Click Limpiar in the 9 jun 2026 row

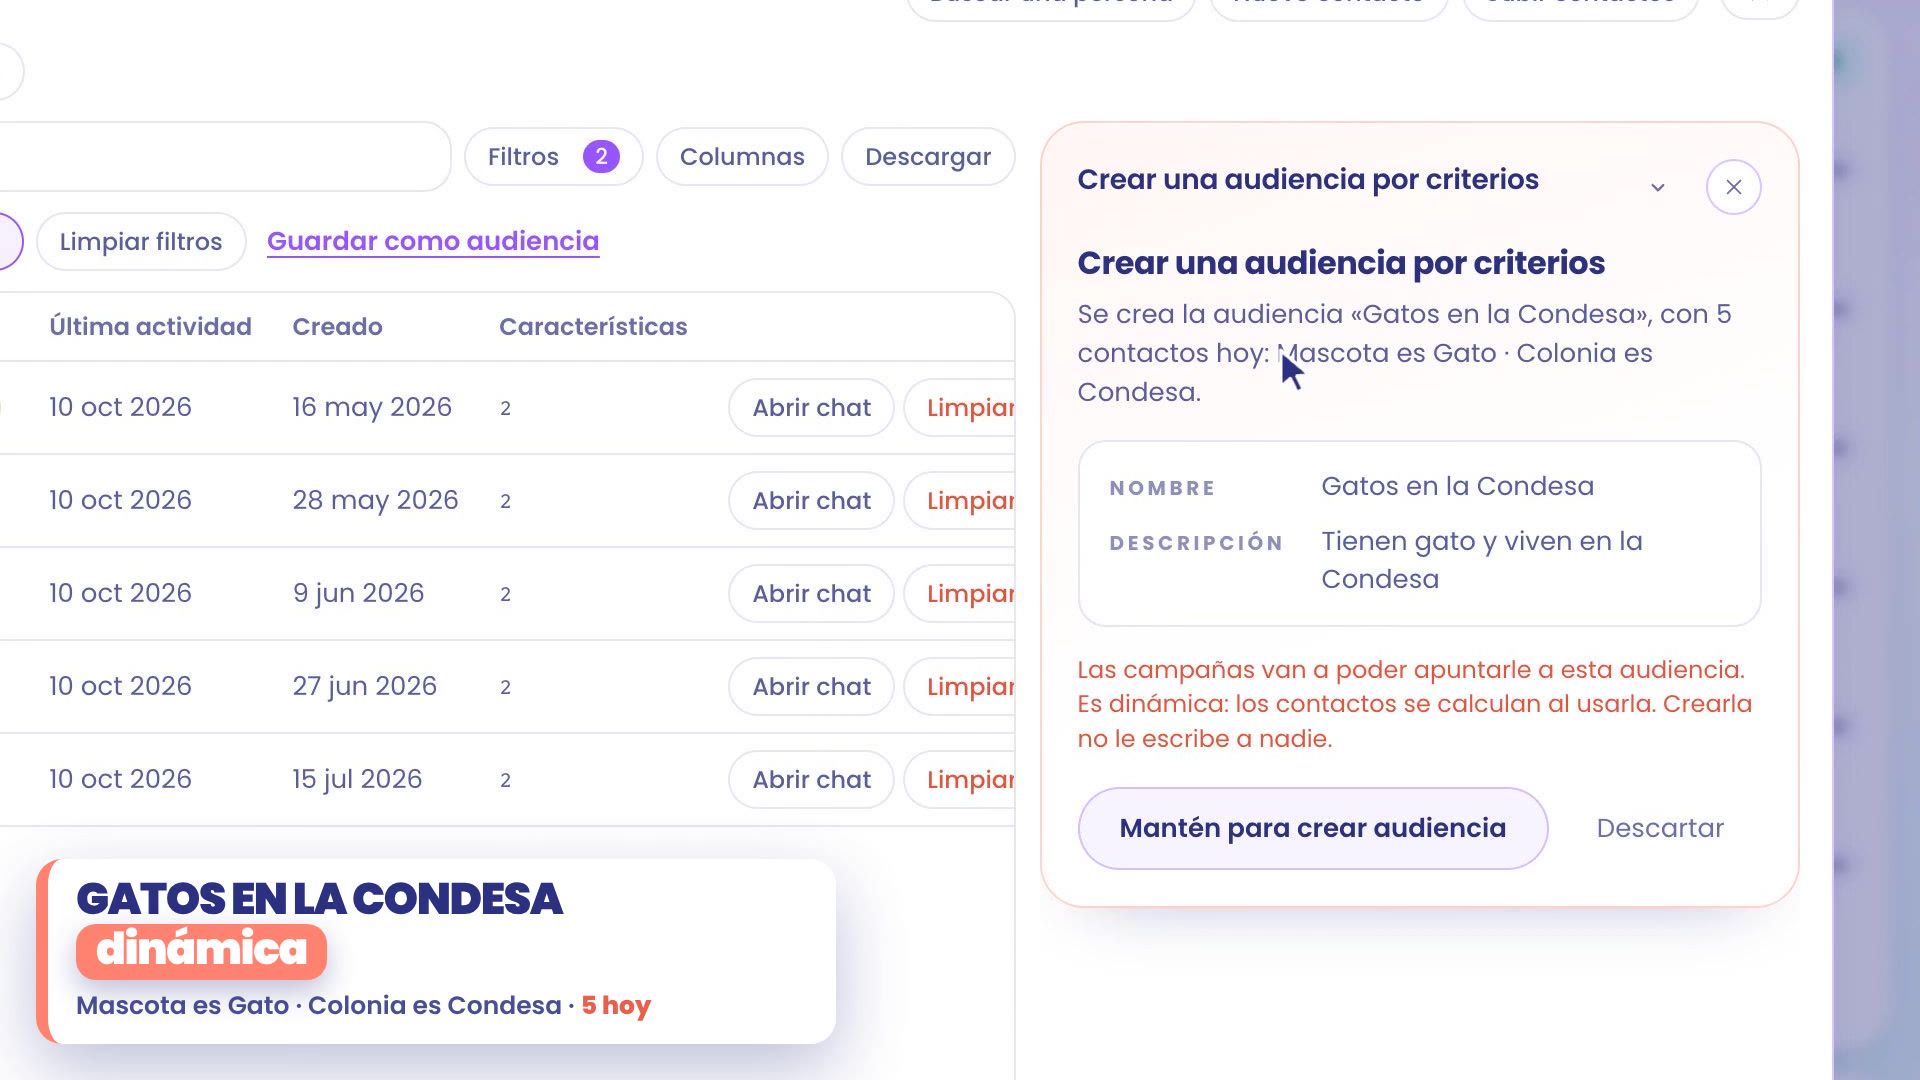tap(960, 594)
